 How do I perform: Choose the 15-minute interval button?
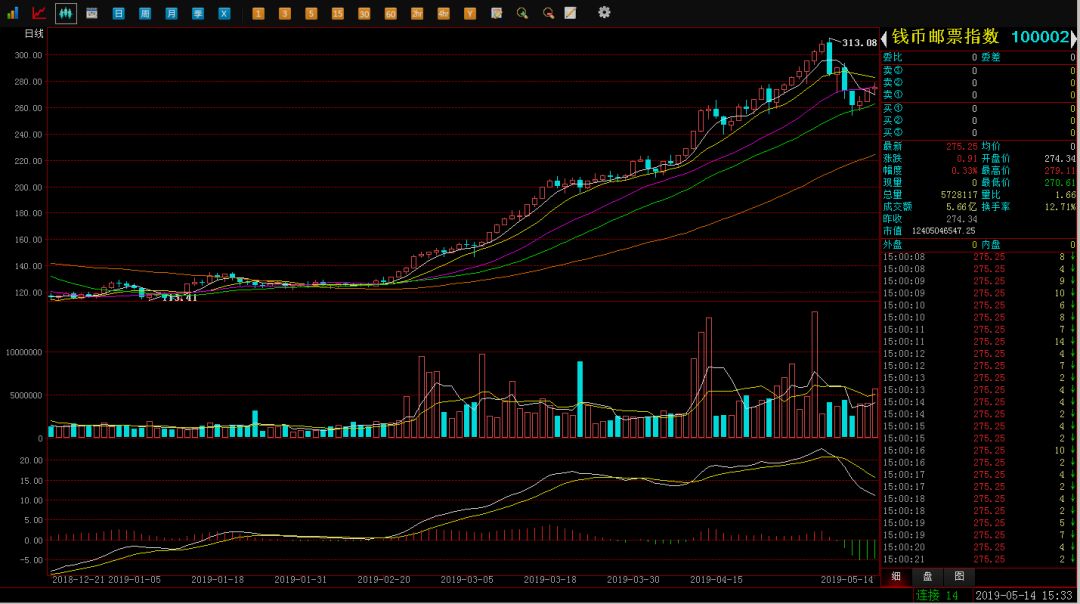pos(338,13)
